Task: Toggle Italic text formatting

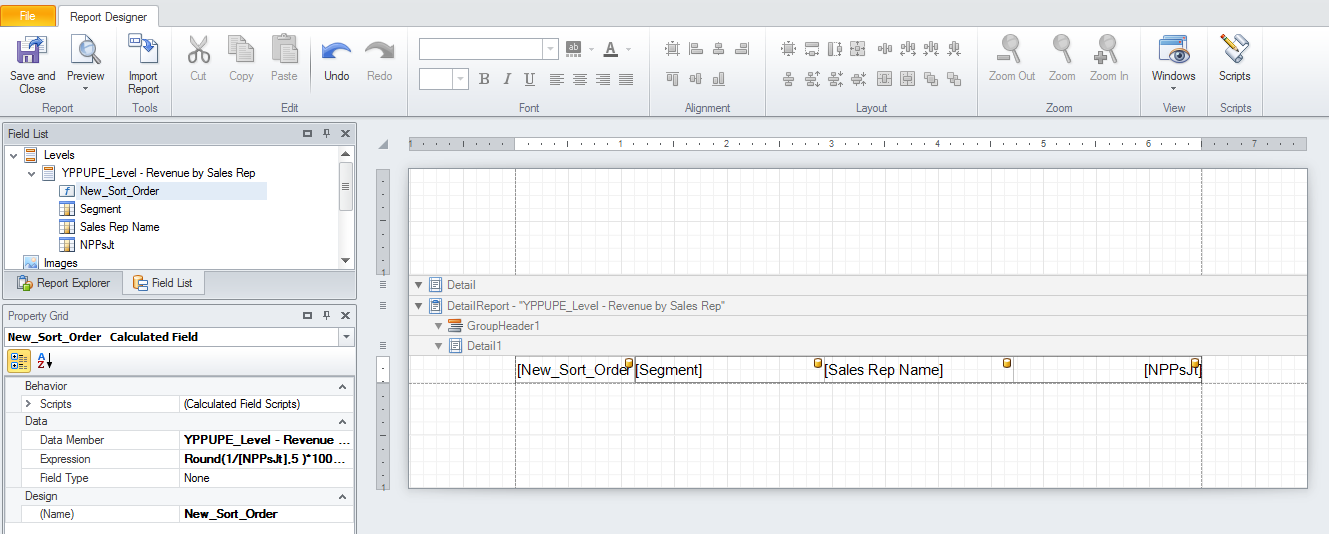Action: click(x=507, y=79)
